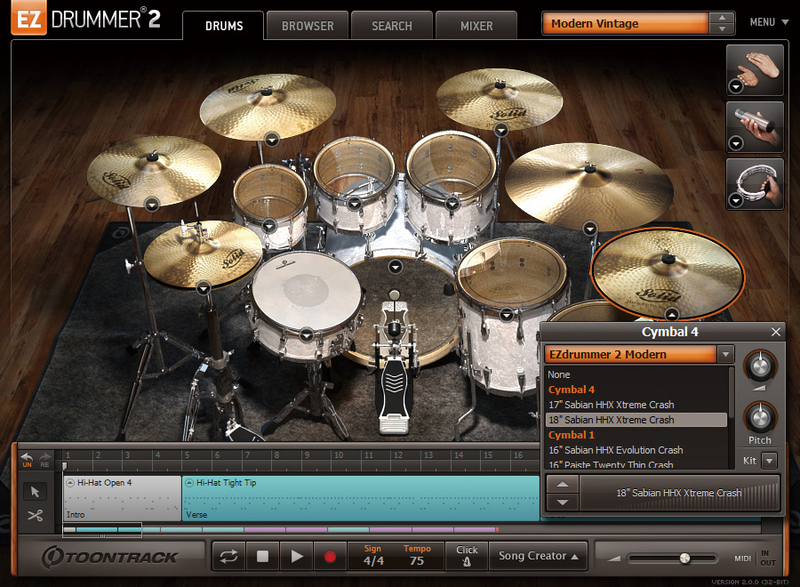Open the EZdrummer 2 Modern library dropdown
Image resolution: width=800 pixels, height=587 pixels.
pyautogui.click(x=725, y=354)
